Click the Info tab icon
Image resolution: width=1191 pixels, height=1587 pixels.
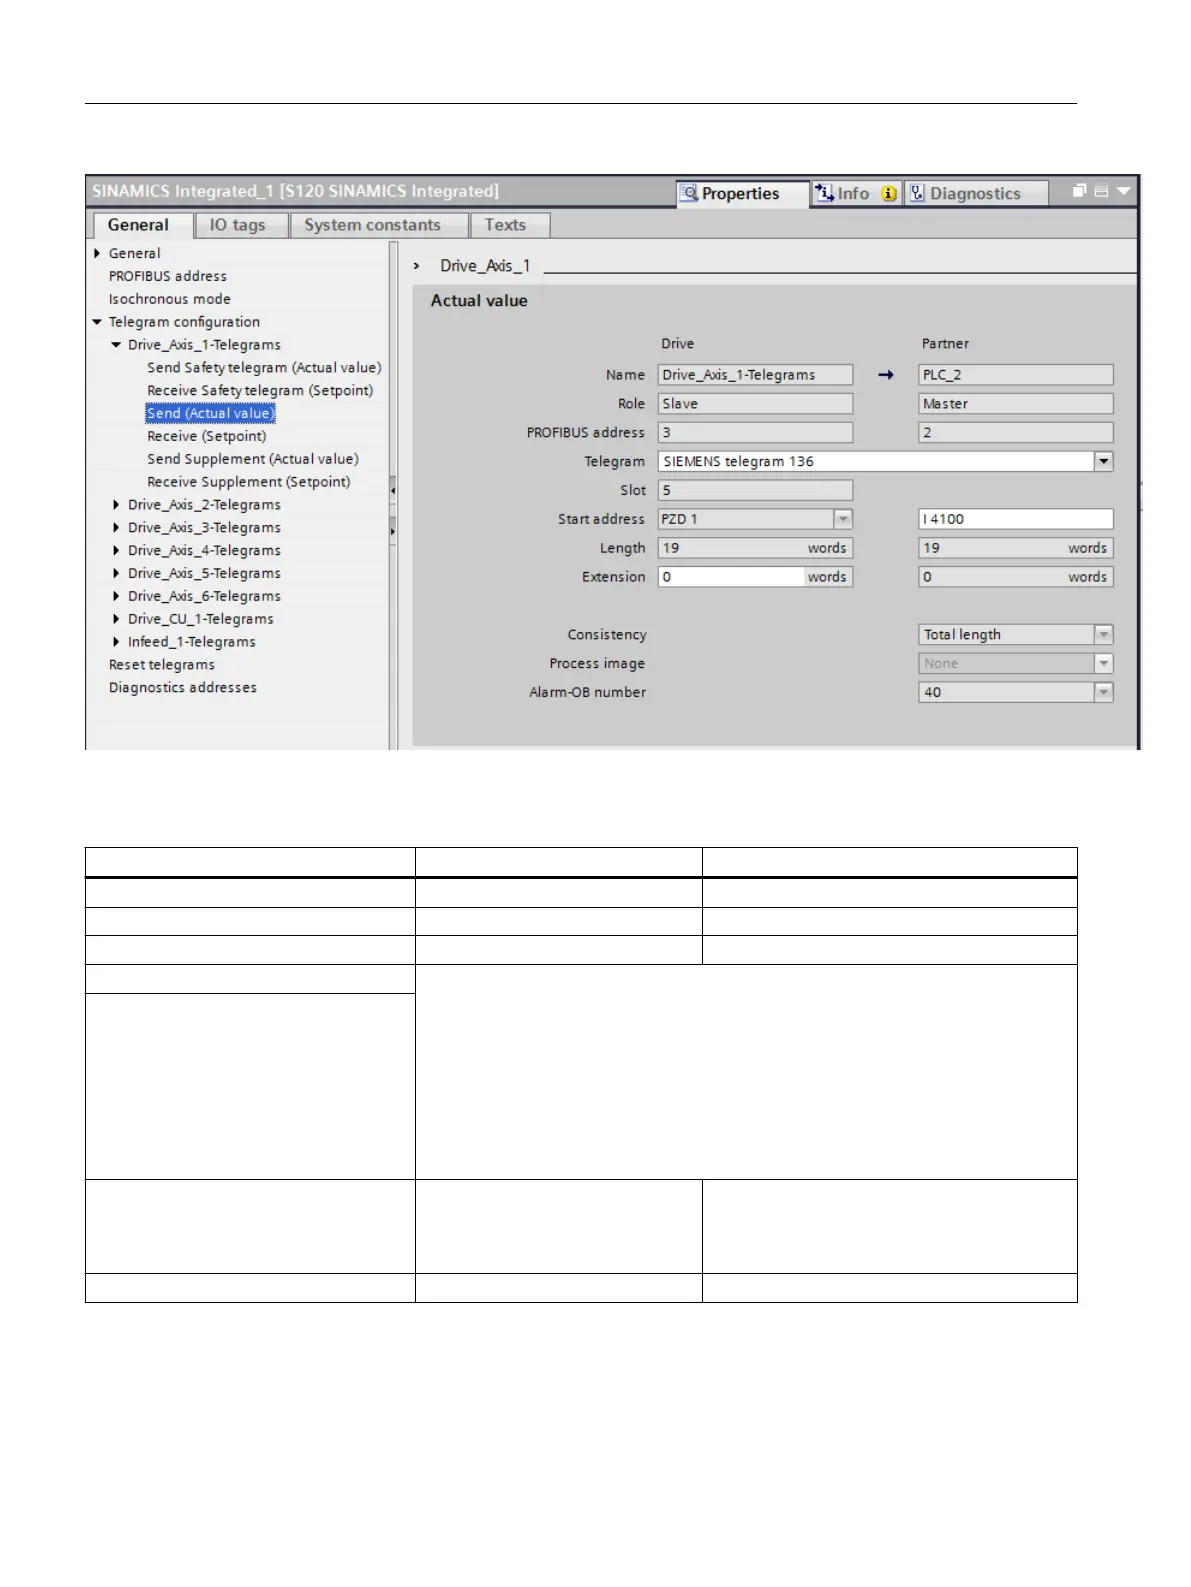pos(824,192)
